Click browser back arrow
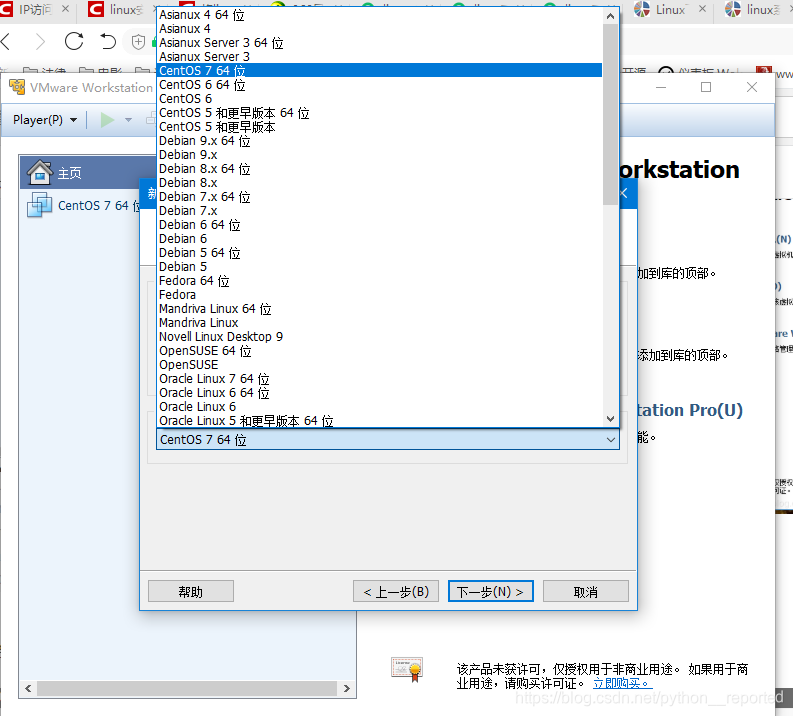 (7, 41)
